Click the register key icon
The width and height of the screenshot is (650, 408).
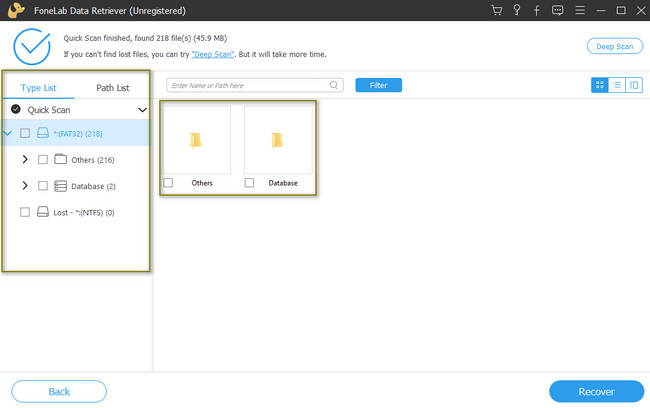[x=517, y=10]
